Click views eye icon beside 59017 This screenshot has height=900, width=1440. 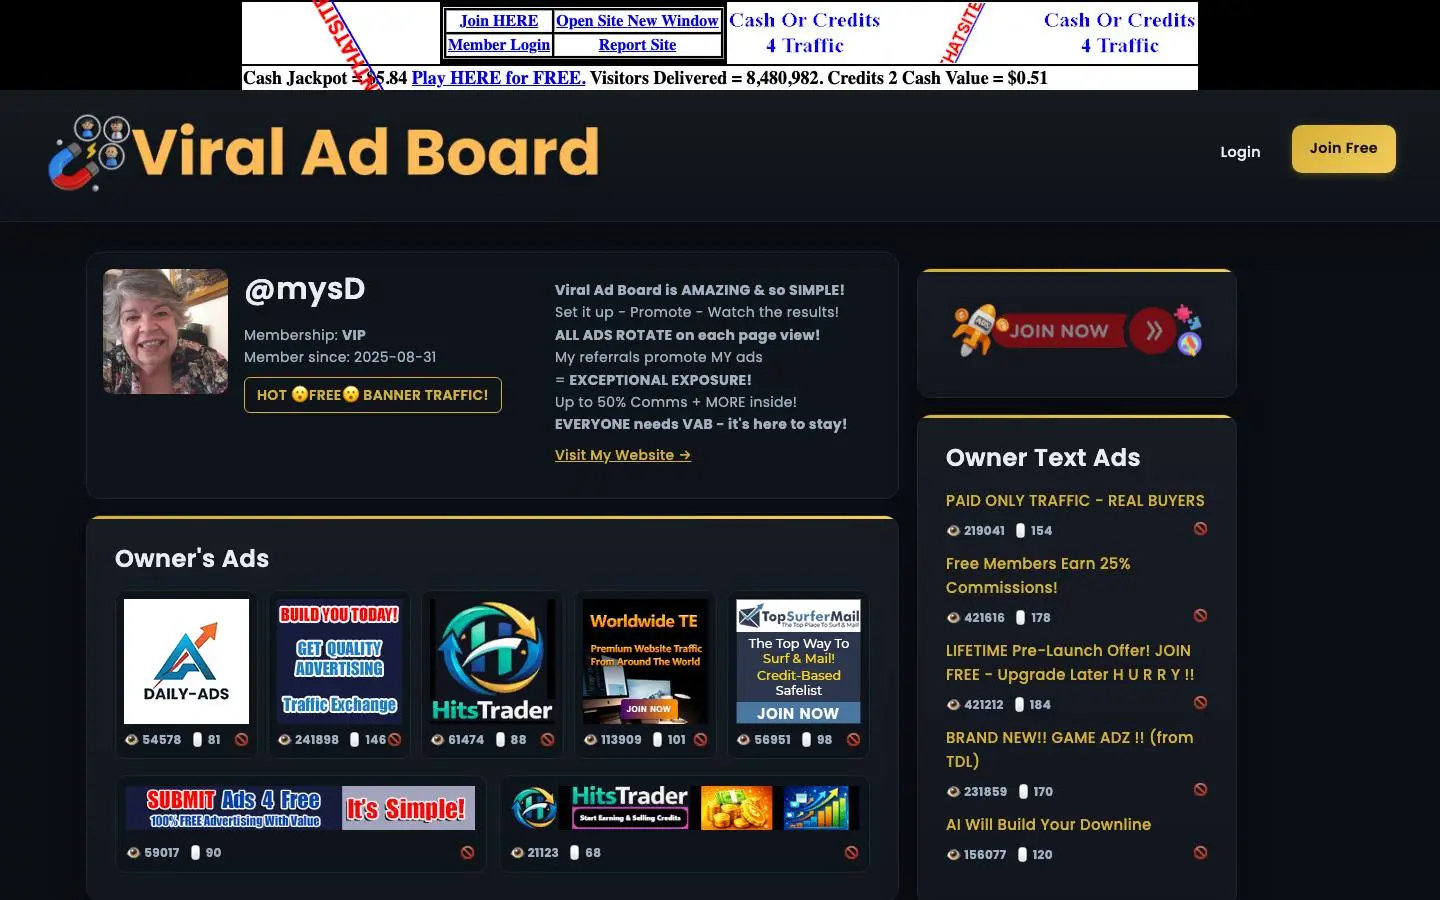(x=133, y=853)
